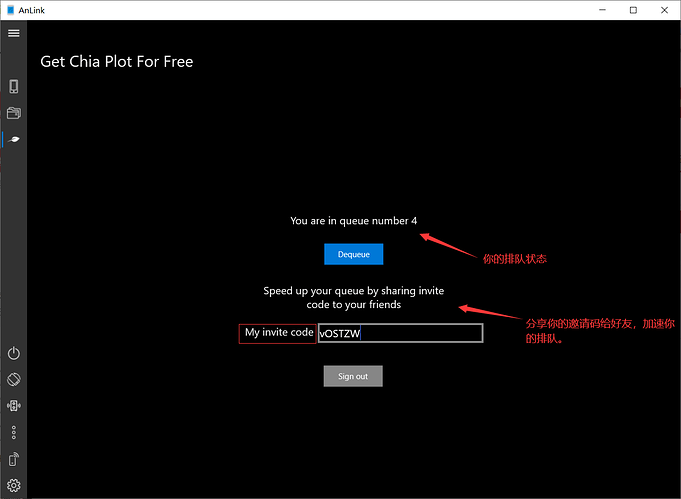Minimize the AnLink window

pos(602,10)
